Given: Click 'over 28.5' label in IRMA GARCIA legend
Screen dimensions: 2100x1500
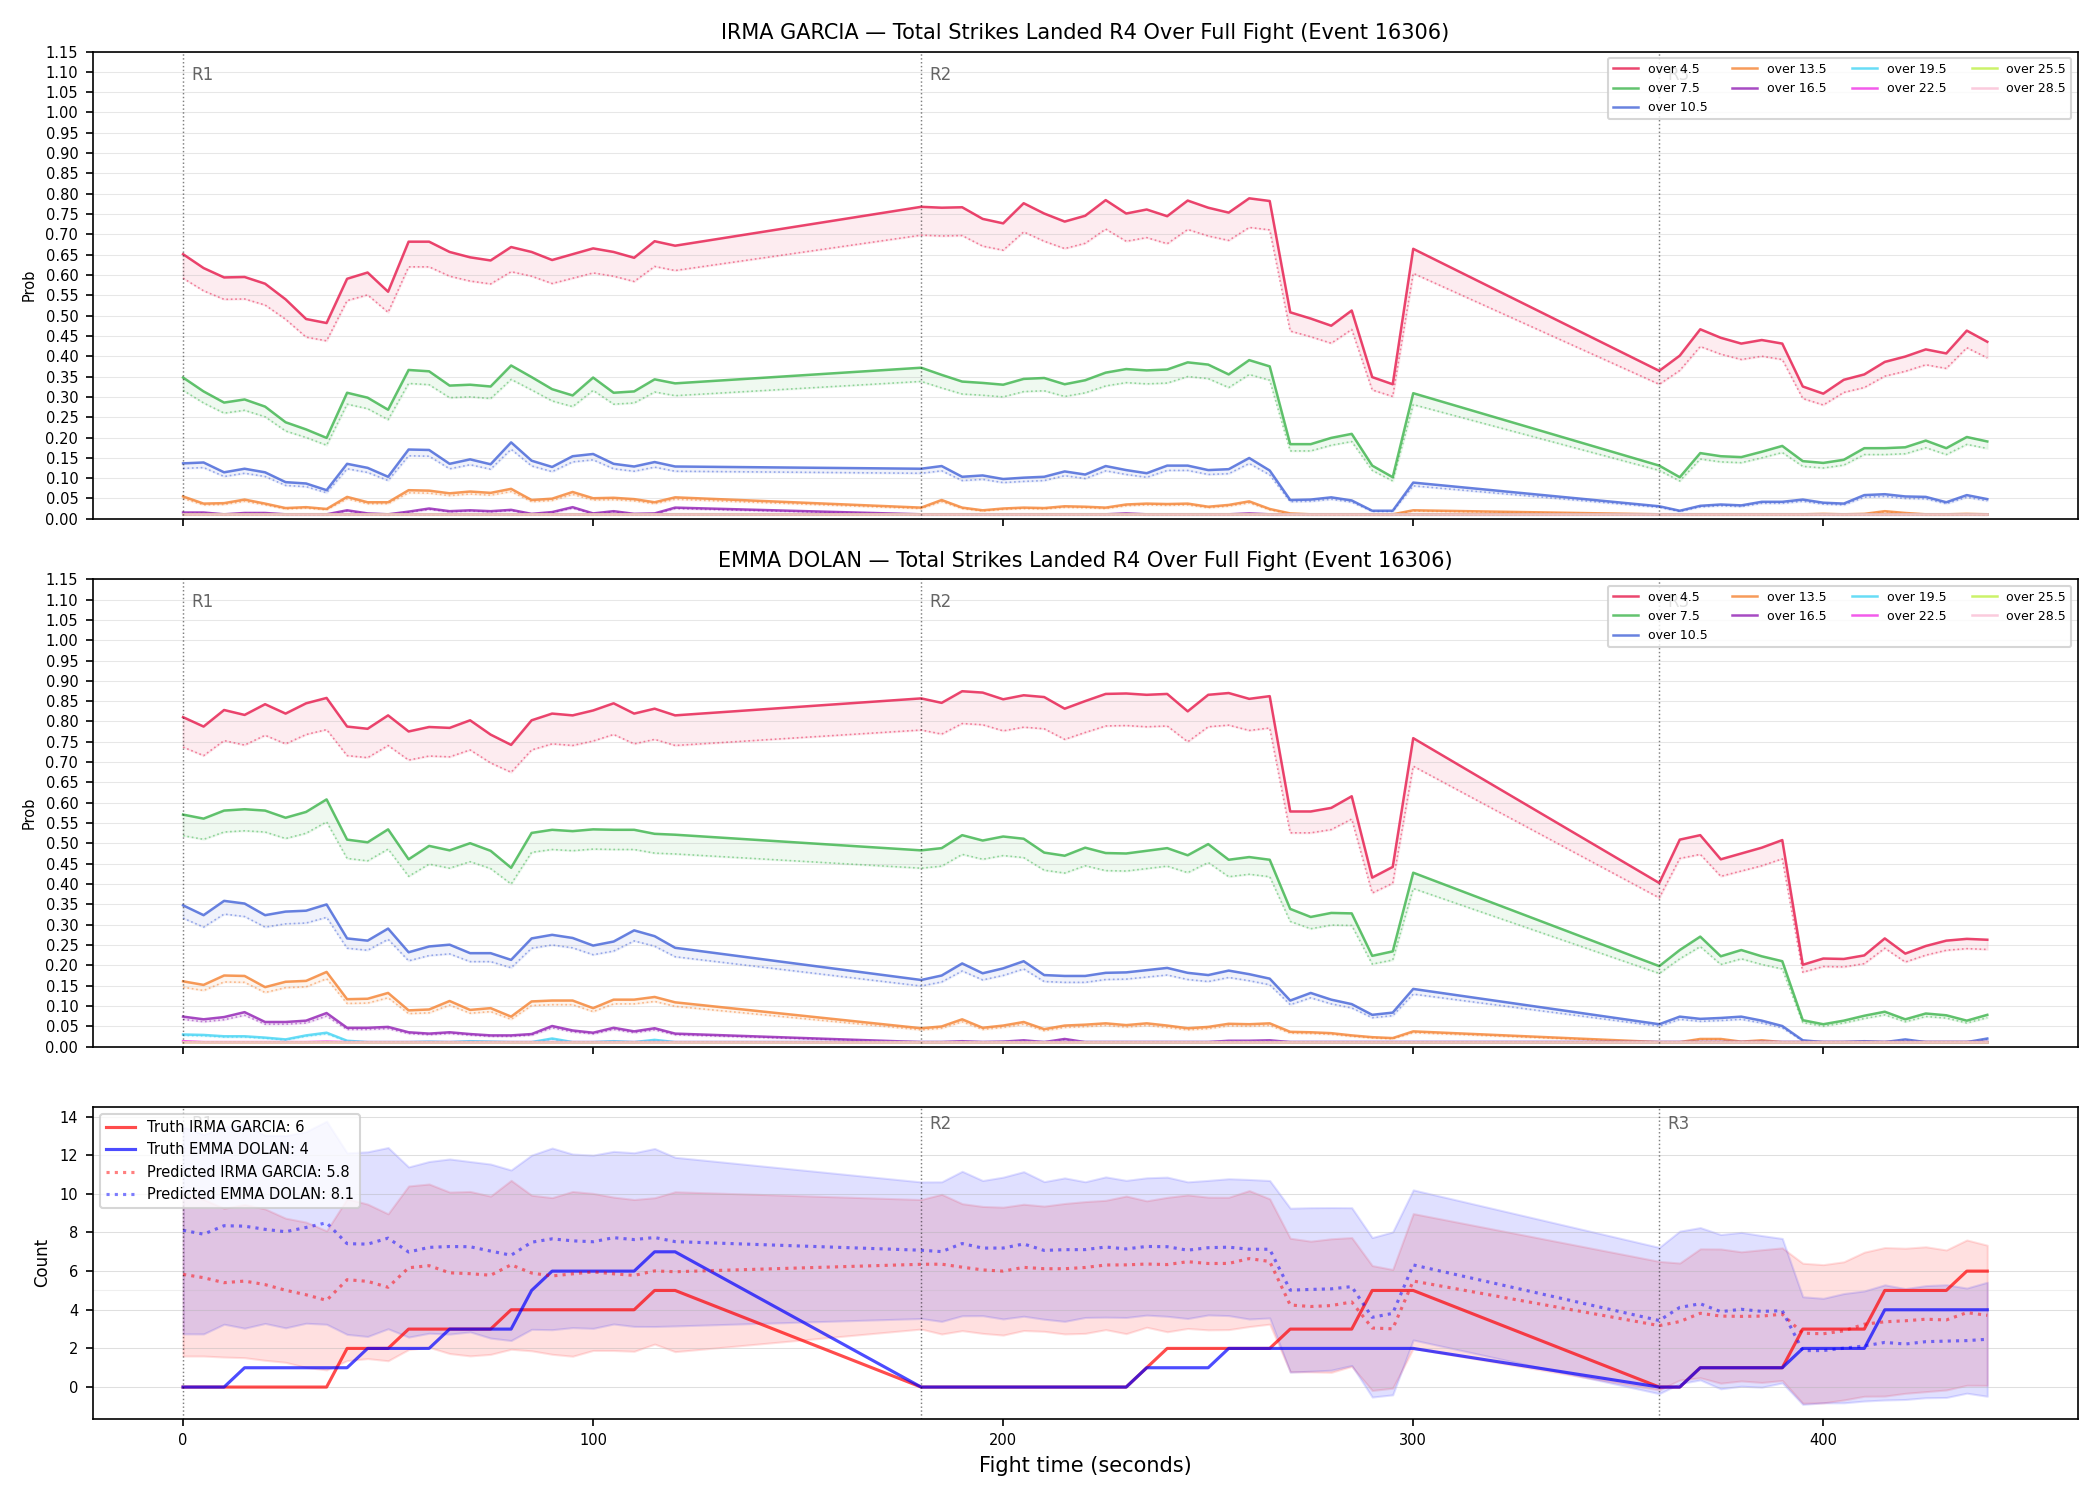Looking at the screenshot, I should coord(2035,88).
